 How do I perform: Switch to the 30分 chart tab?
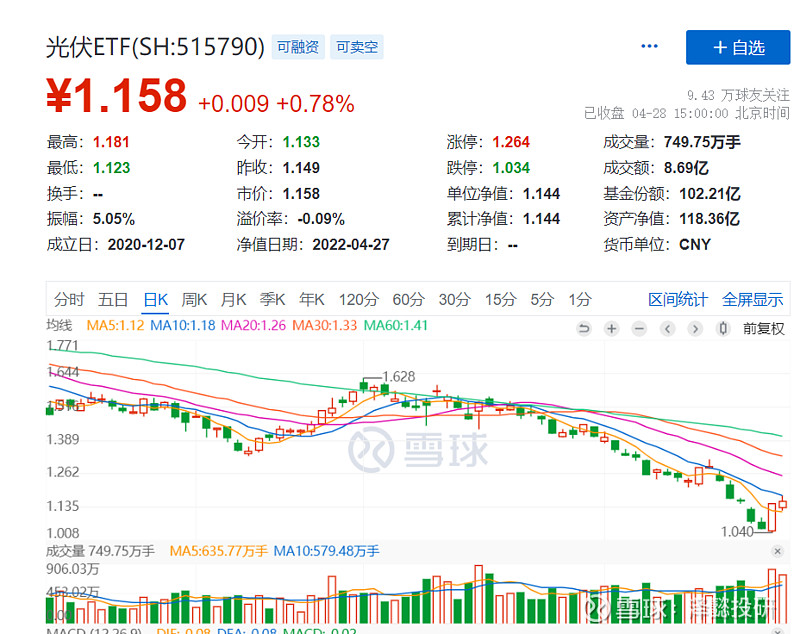tap(455, 299)
